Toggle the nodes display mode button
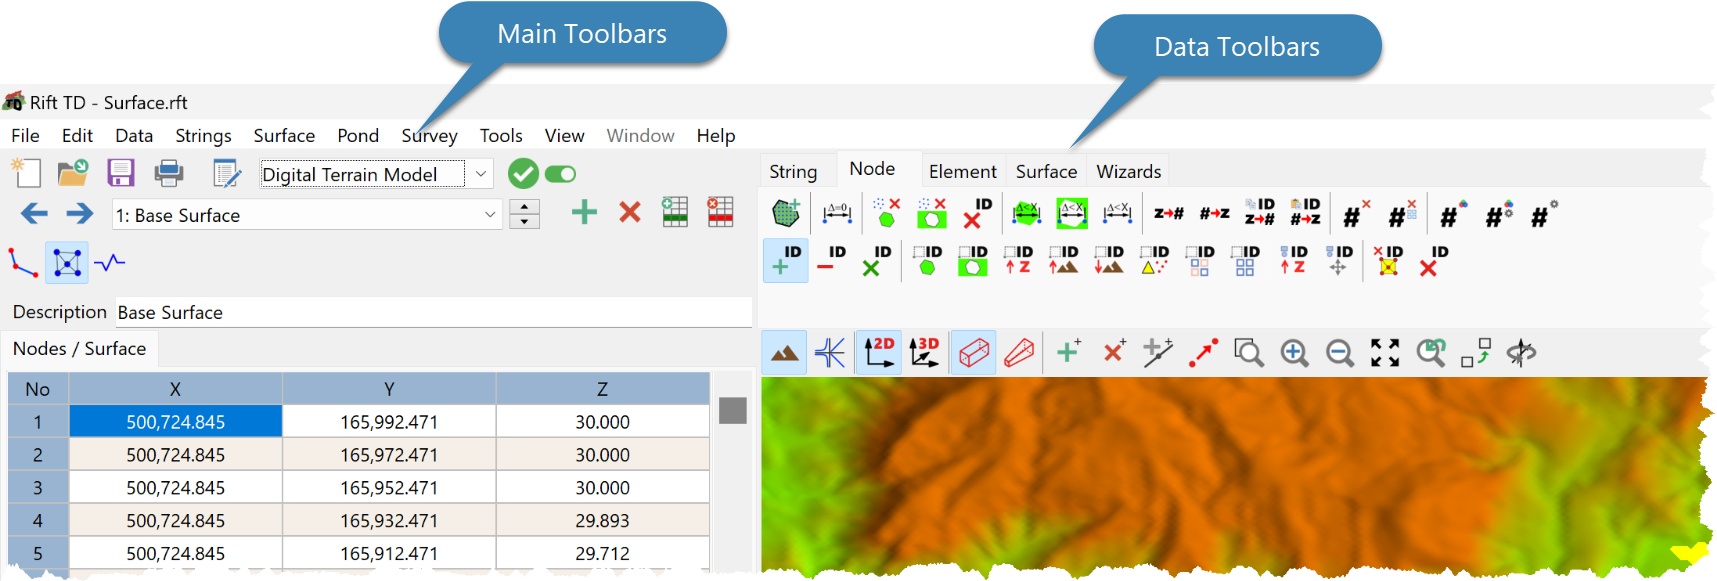The image size is (1717, 581). (x=67, y=263)
